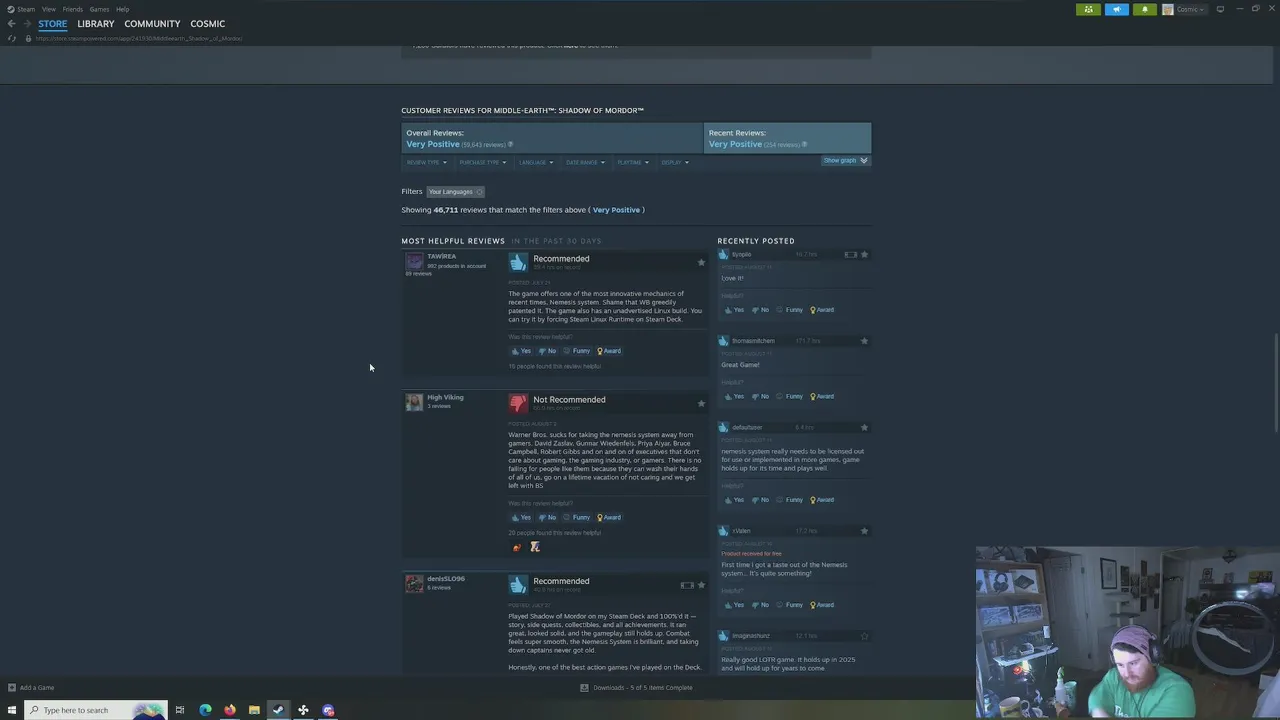Click help icon next to recent reviews count
Viewport: 1280px width, 720px height.
coord(804,145)
